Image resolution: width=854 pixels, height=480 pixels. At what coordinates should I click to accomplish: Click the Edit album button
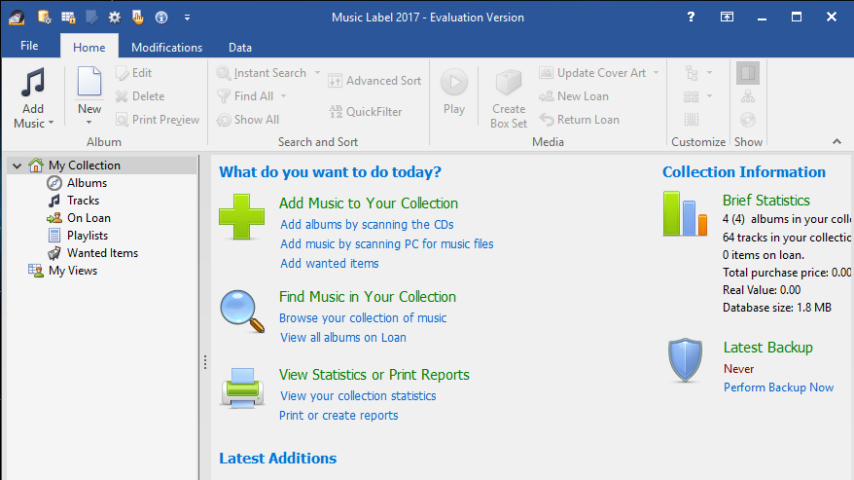[x=134, y=73]
